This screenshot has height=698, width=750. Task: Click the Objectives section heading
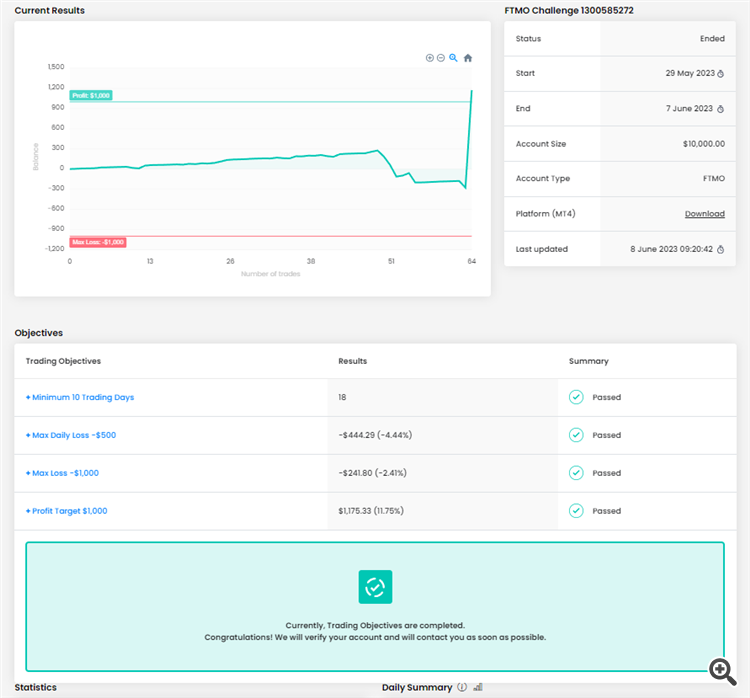coord(38,333)
